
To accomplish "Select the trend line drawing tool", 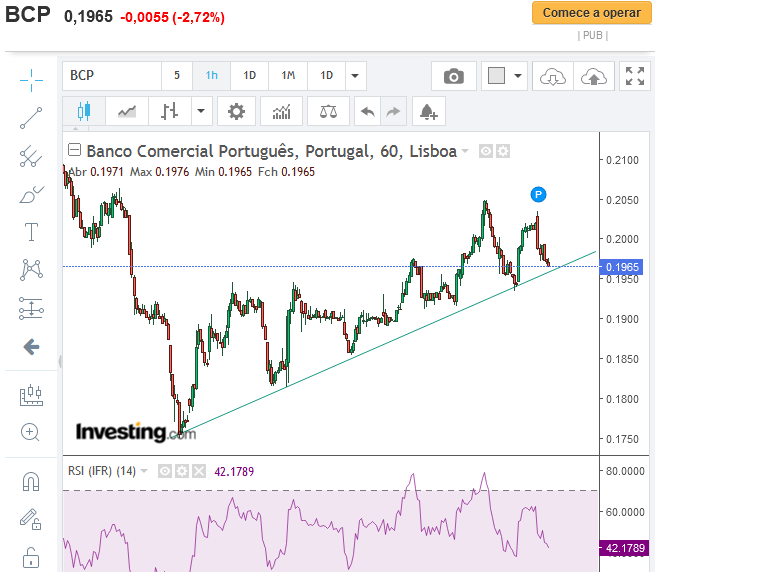I will click(31, 118).
